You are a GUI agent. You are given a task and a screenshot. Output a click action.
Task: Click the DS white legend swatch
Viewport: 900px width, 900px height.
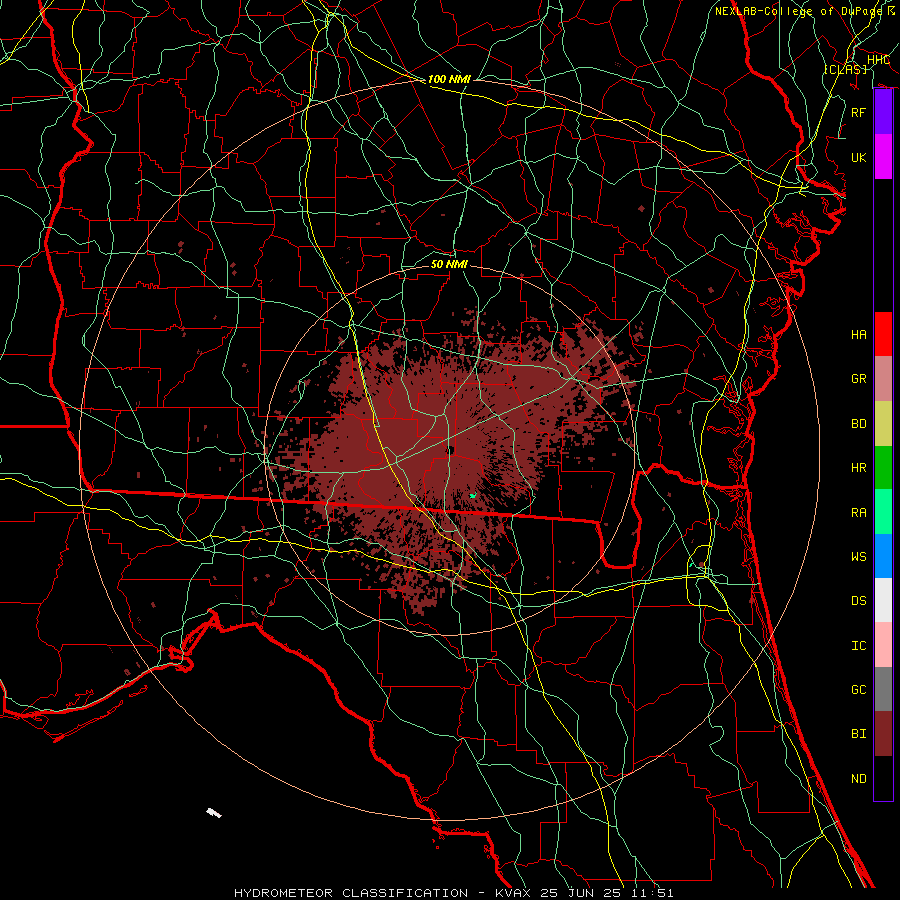tap(883, 600)
